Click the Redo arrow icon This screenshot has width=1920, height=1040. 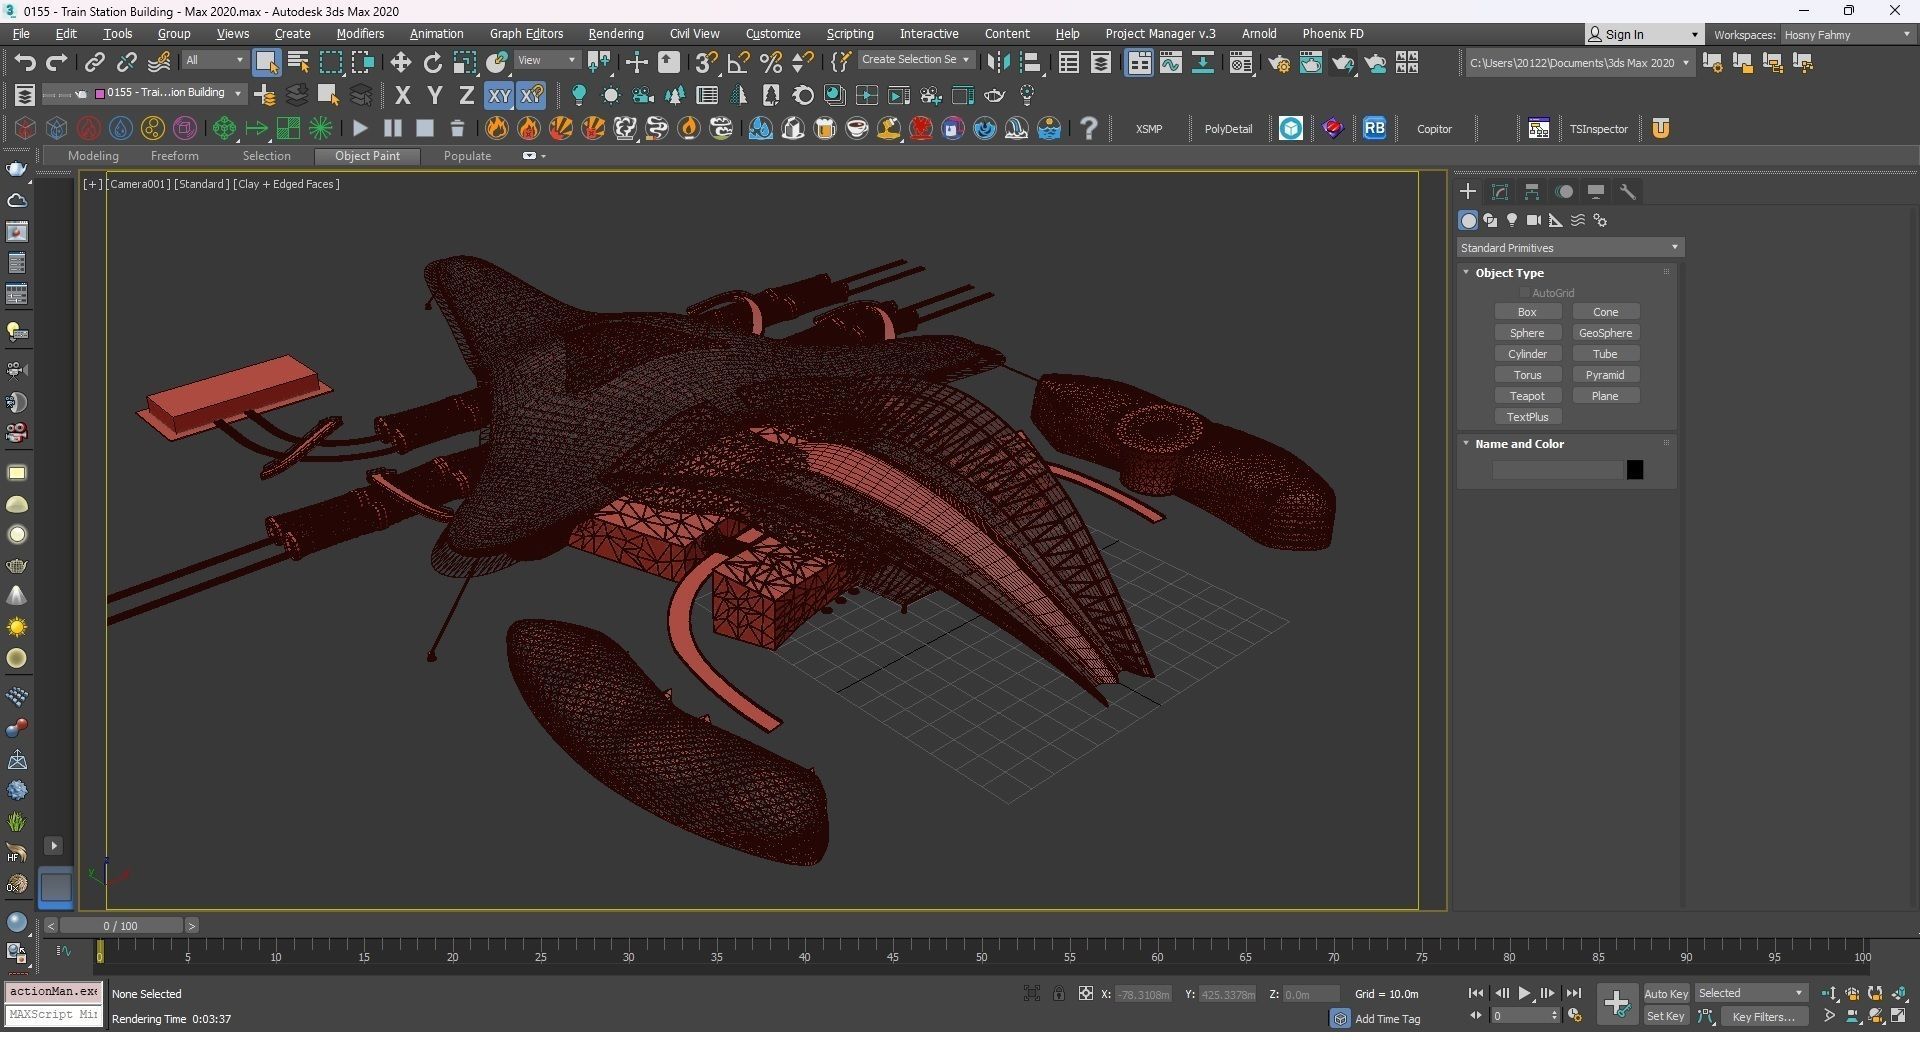click(x=56, y=62)
